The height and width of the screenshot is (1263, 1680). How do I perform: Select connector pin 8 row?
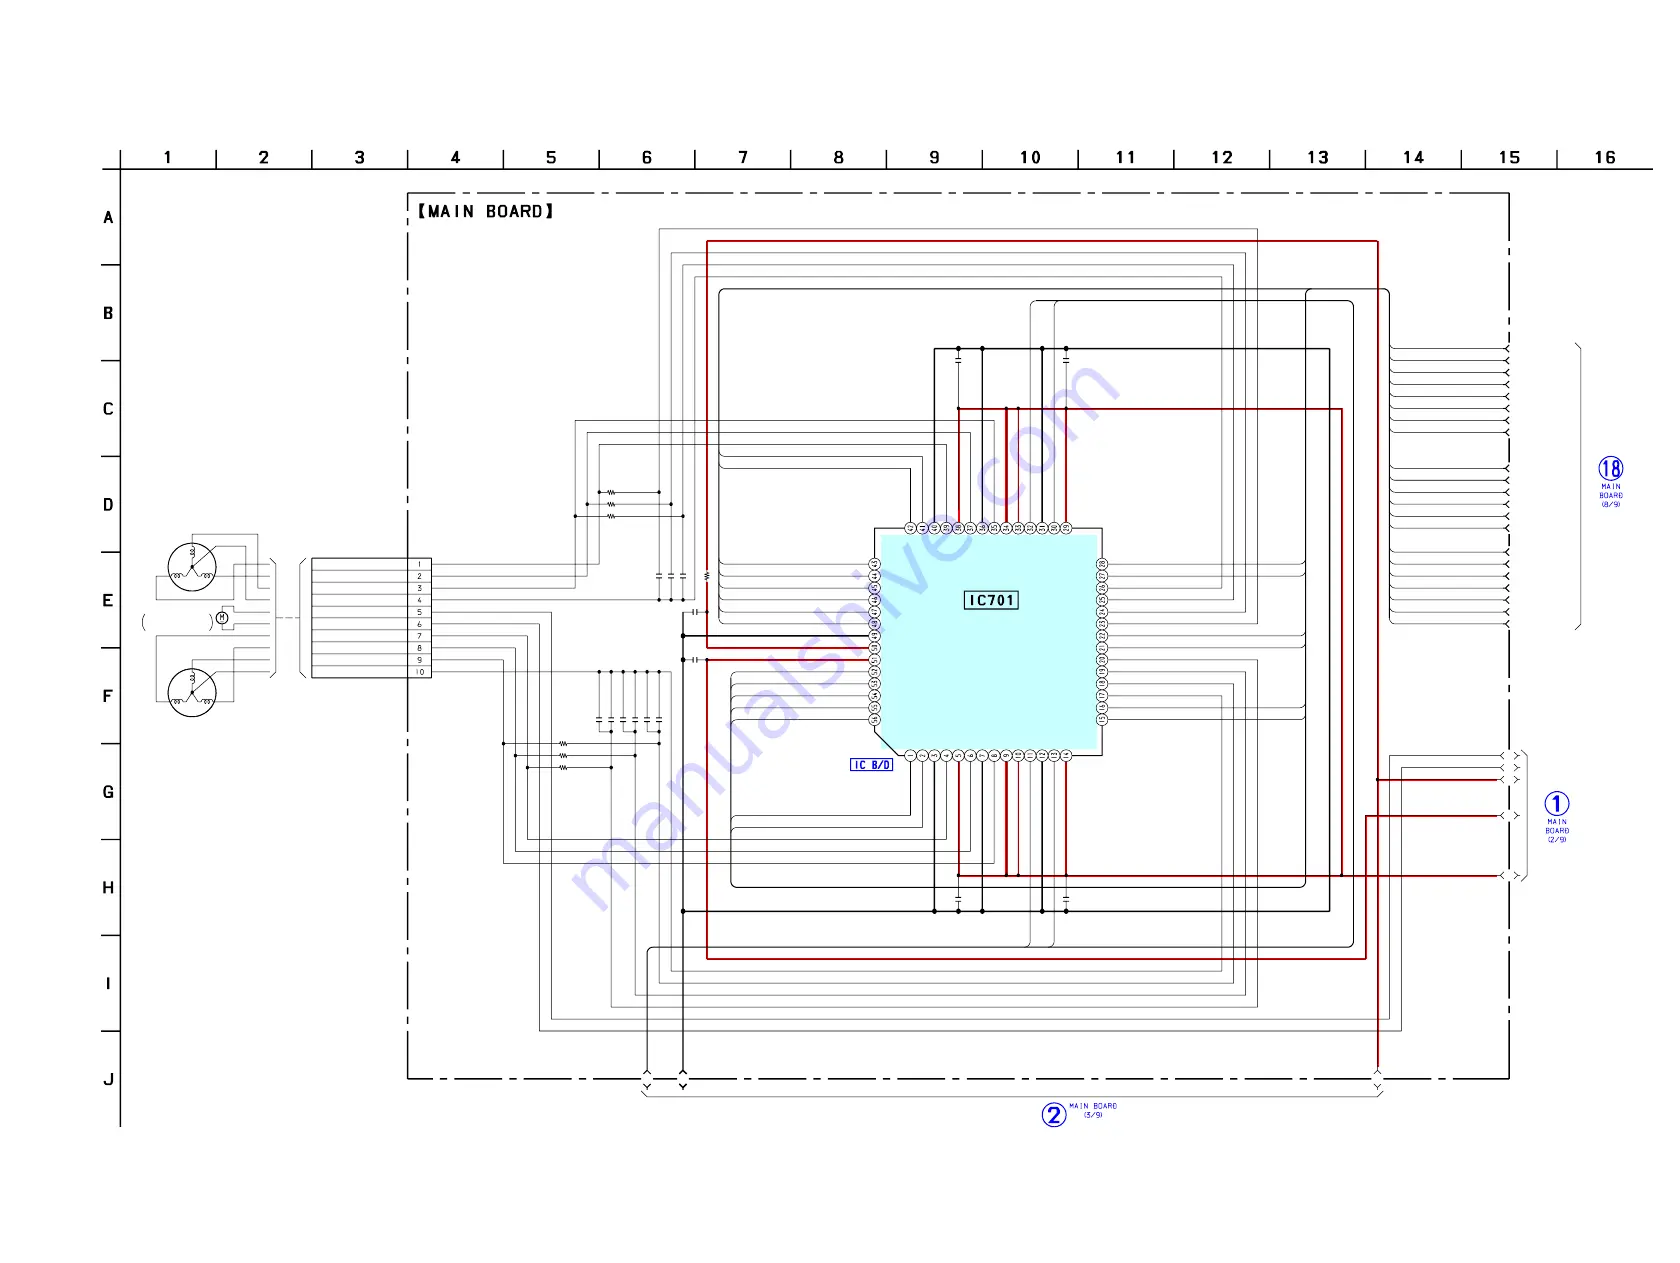[x=371, y=648]
